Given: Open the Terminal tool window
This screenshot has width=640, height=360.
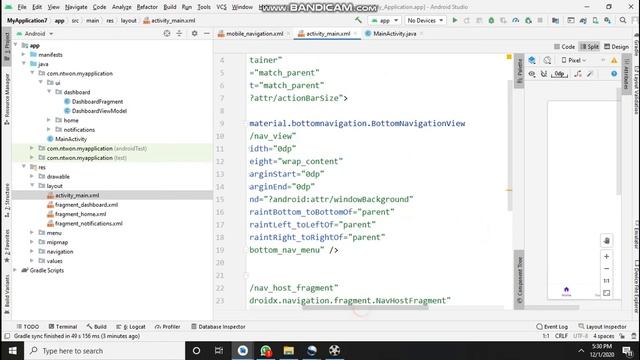Looking at the screenshot, I should click(x=63, y=327).
